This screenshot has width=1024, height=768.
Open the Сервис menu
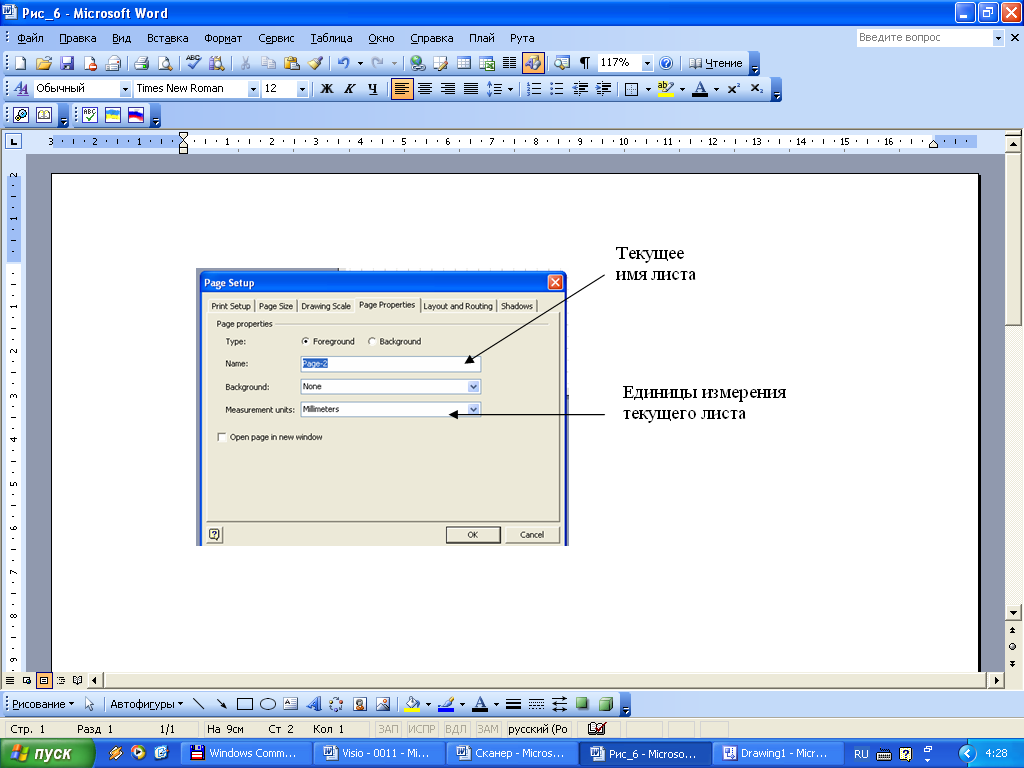pos(276,39)
